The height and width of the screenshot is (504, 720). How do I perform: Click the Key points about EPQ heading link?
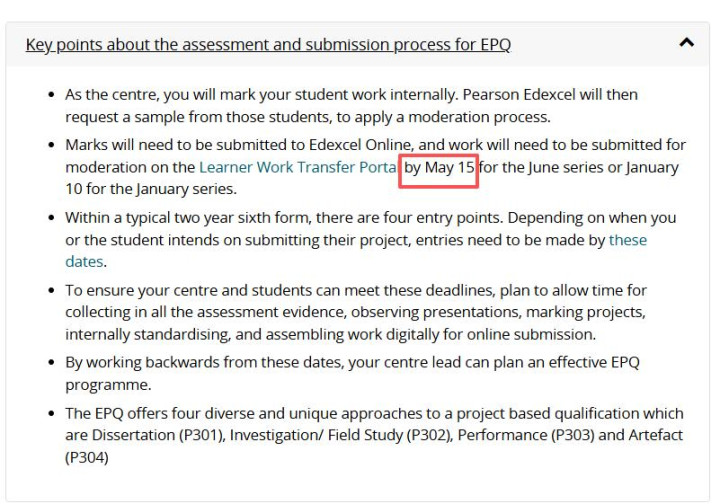coord(268,45)
